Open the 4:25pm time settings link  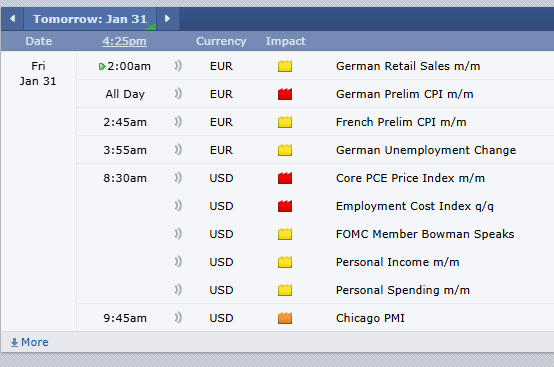click(x=124, y=41)
